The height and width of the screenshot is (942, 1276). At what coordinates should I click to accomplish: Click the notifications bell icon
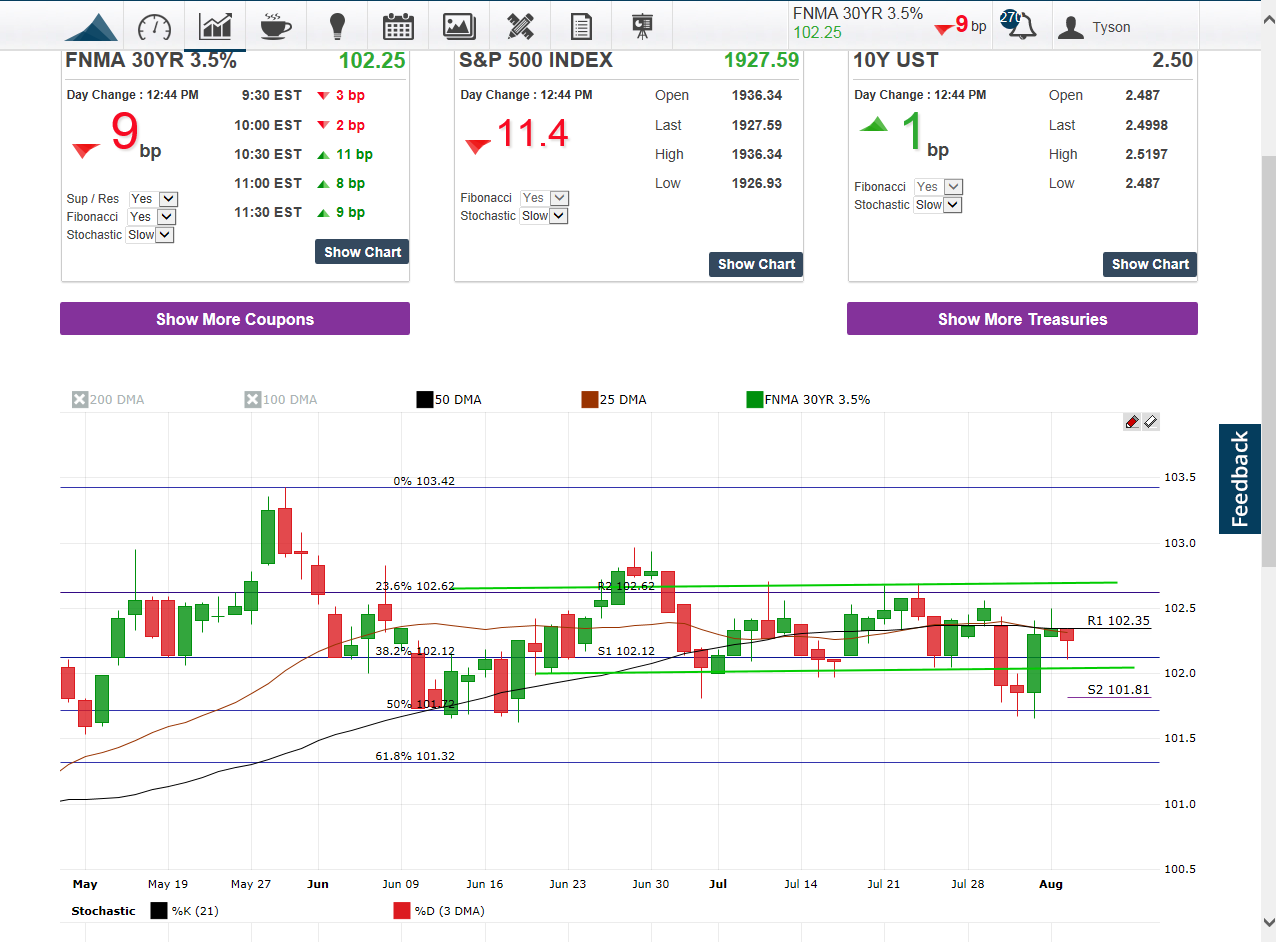tap(1021, 27)
